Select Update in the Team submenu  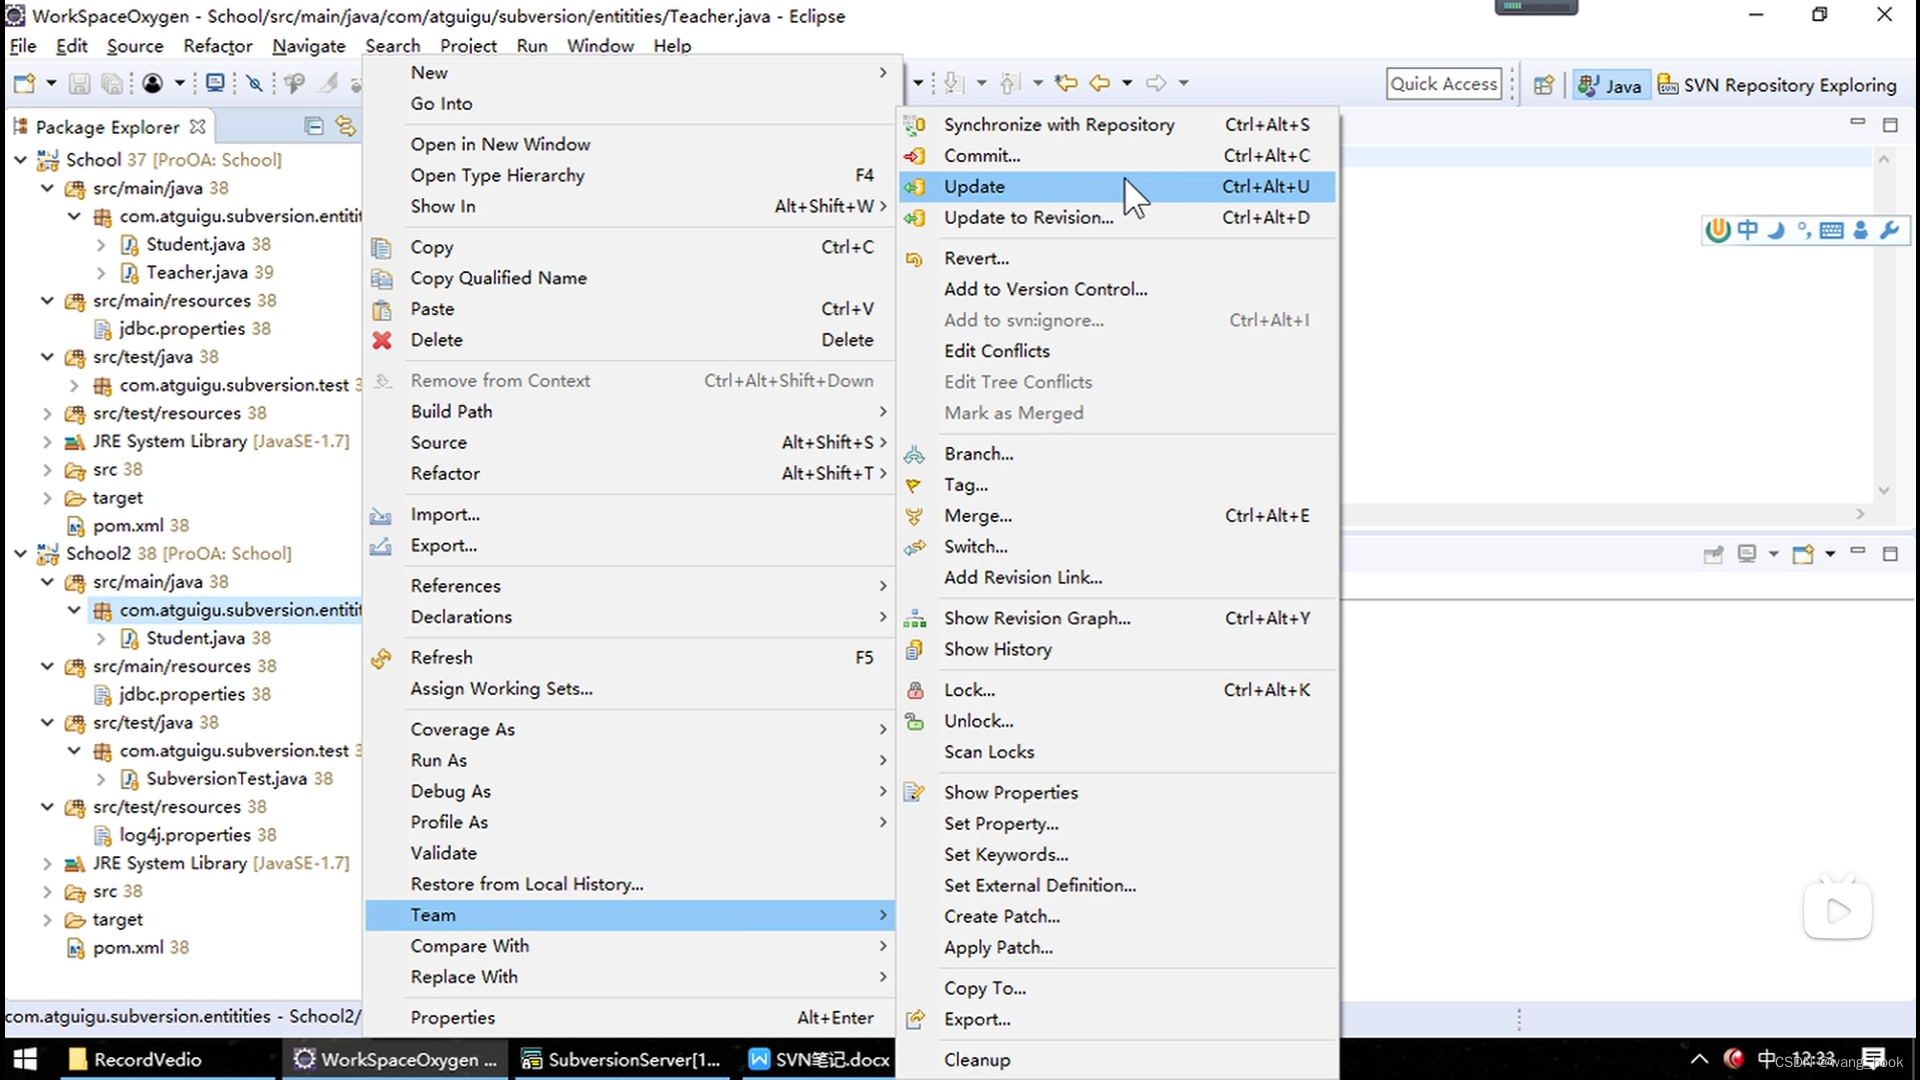(1117, 186)
